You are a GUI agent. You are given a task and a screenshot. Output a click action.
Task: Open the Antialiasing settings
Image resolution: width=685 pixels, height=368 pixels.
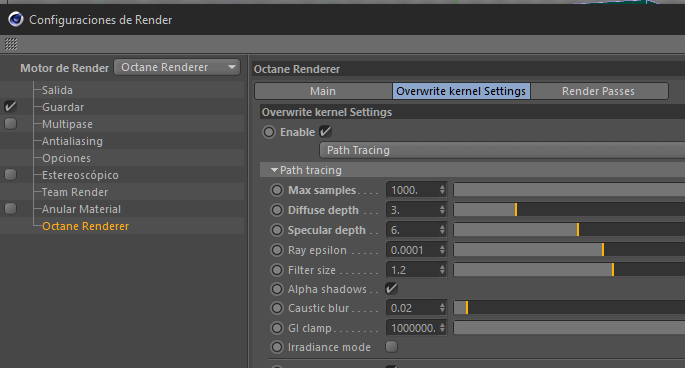pyautogui.click(x=72, y=141)
